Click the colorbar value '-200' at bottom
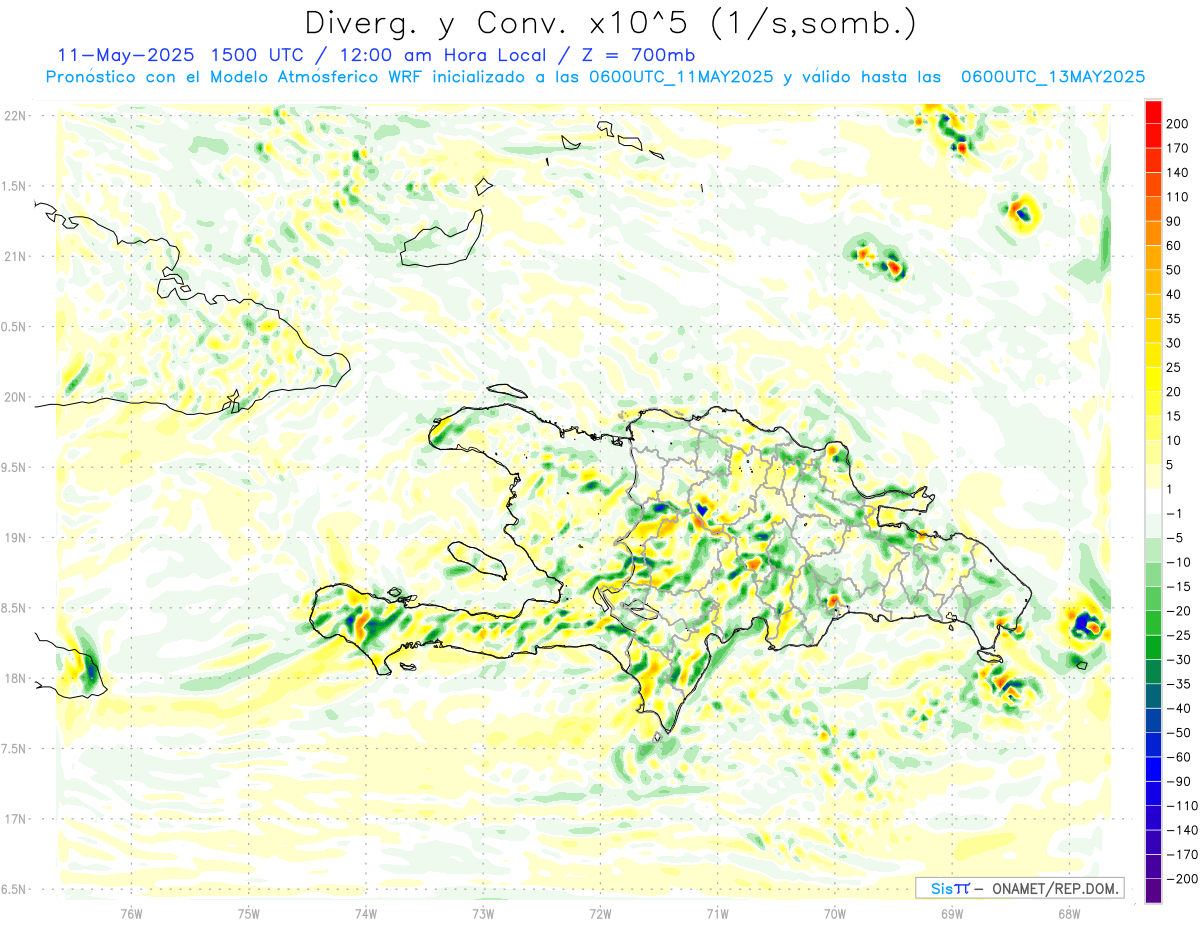The height and width of the screenshot is (927, 1200). click(1182, 878)
